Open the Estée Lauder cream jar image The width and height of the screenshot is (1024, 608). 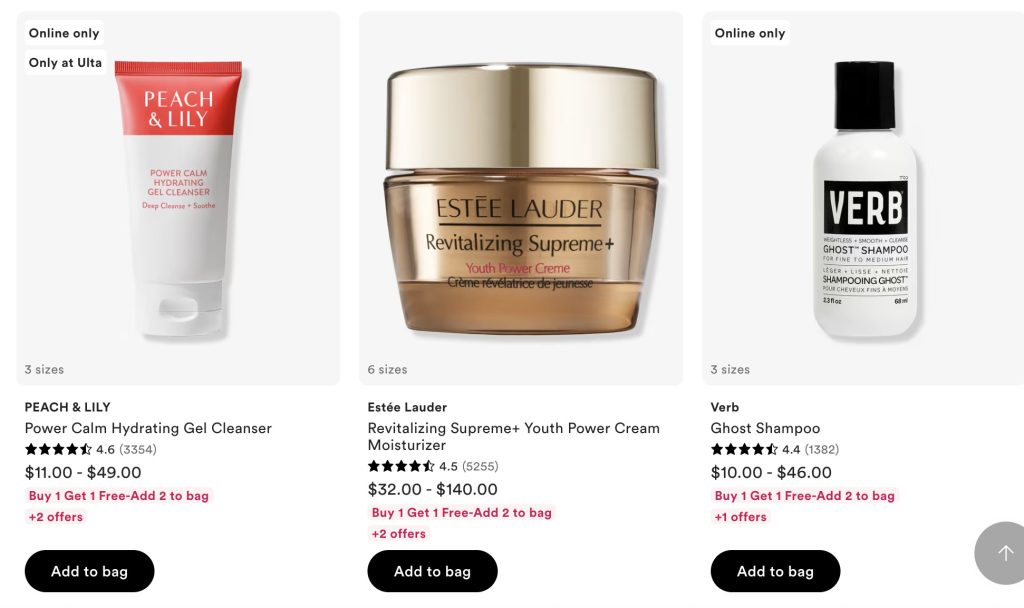[x=521, y=199]
